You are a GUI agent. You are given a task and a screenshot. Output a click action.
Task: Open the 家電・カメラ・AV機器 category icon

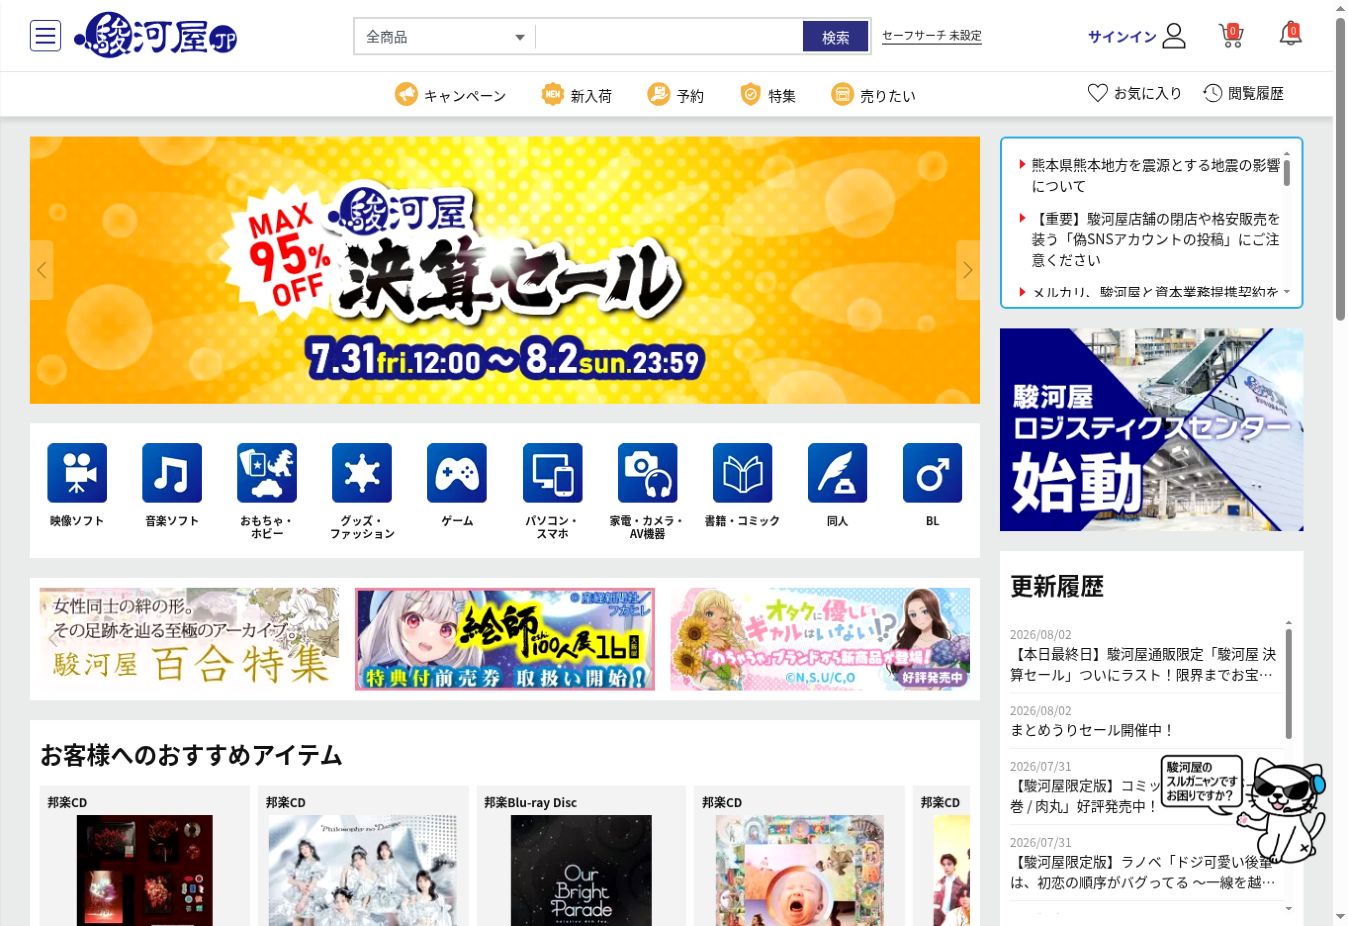click(647, 473)
